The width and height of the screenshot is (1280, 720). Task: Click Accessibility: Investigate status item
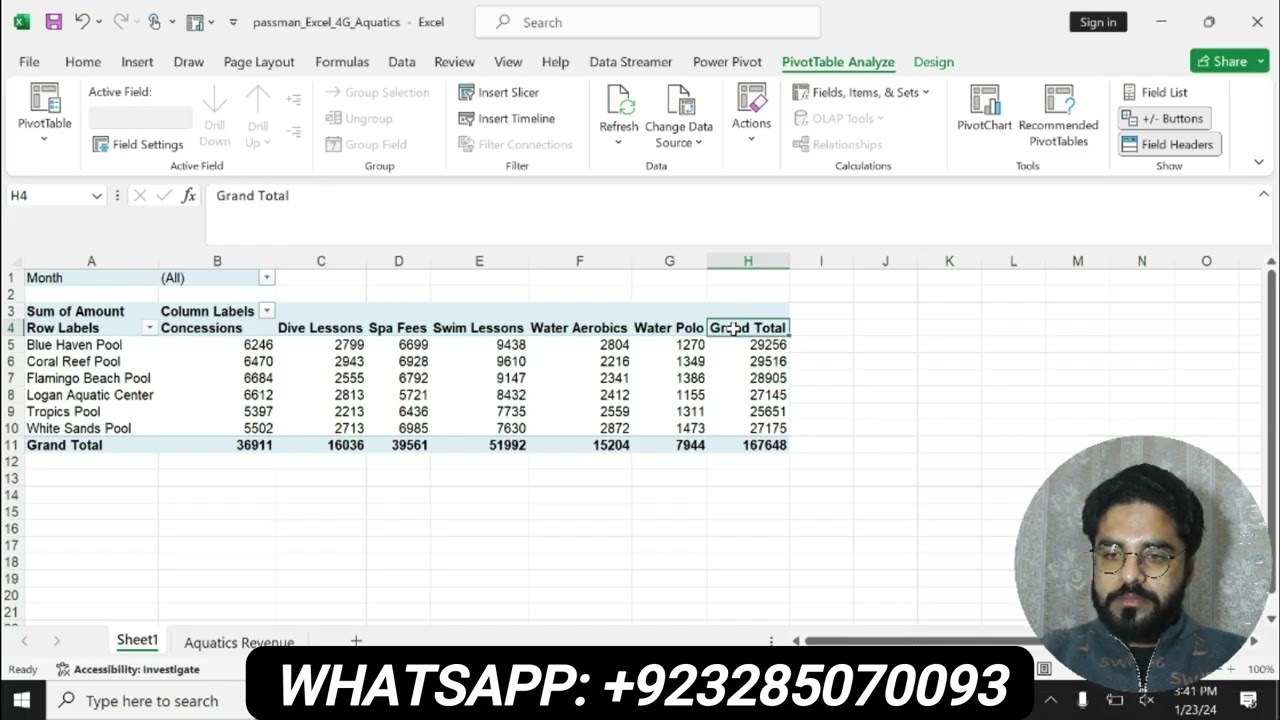pyautogui.click(x=128, y=669)
